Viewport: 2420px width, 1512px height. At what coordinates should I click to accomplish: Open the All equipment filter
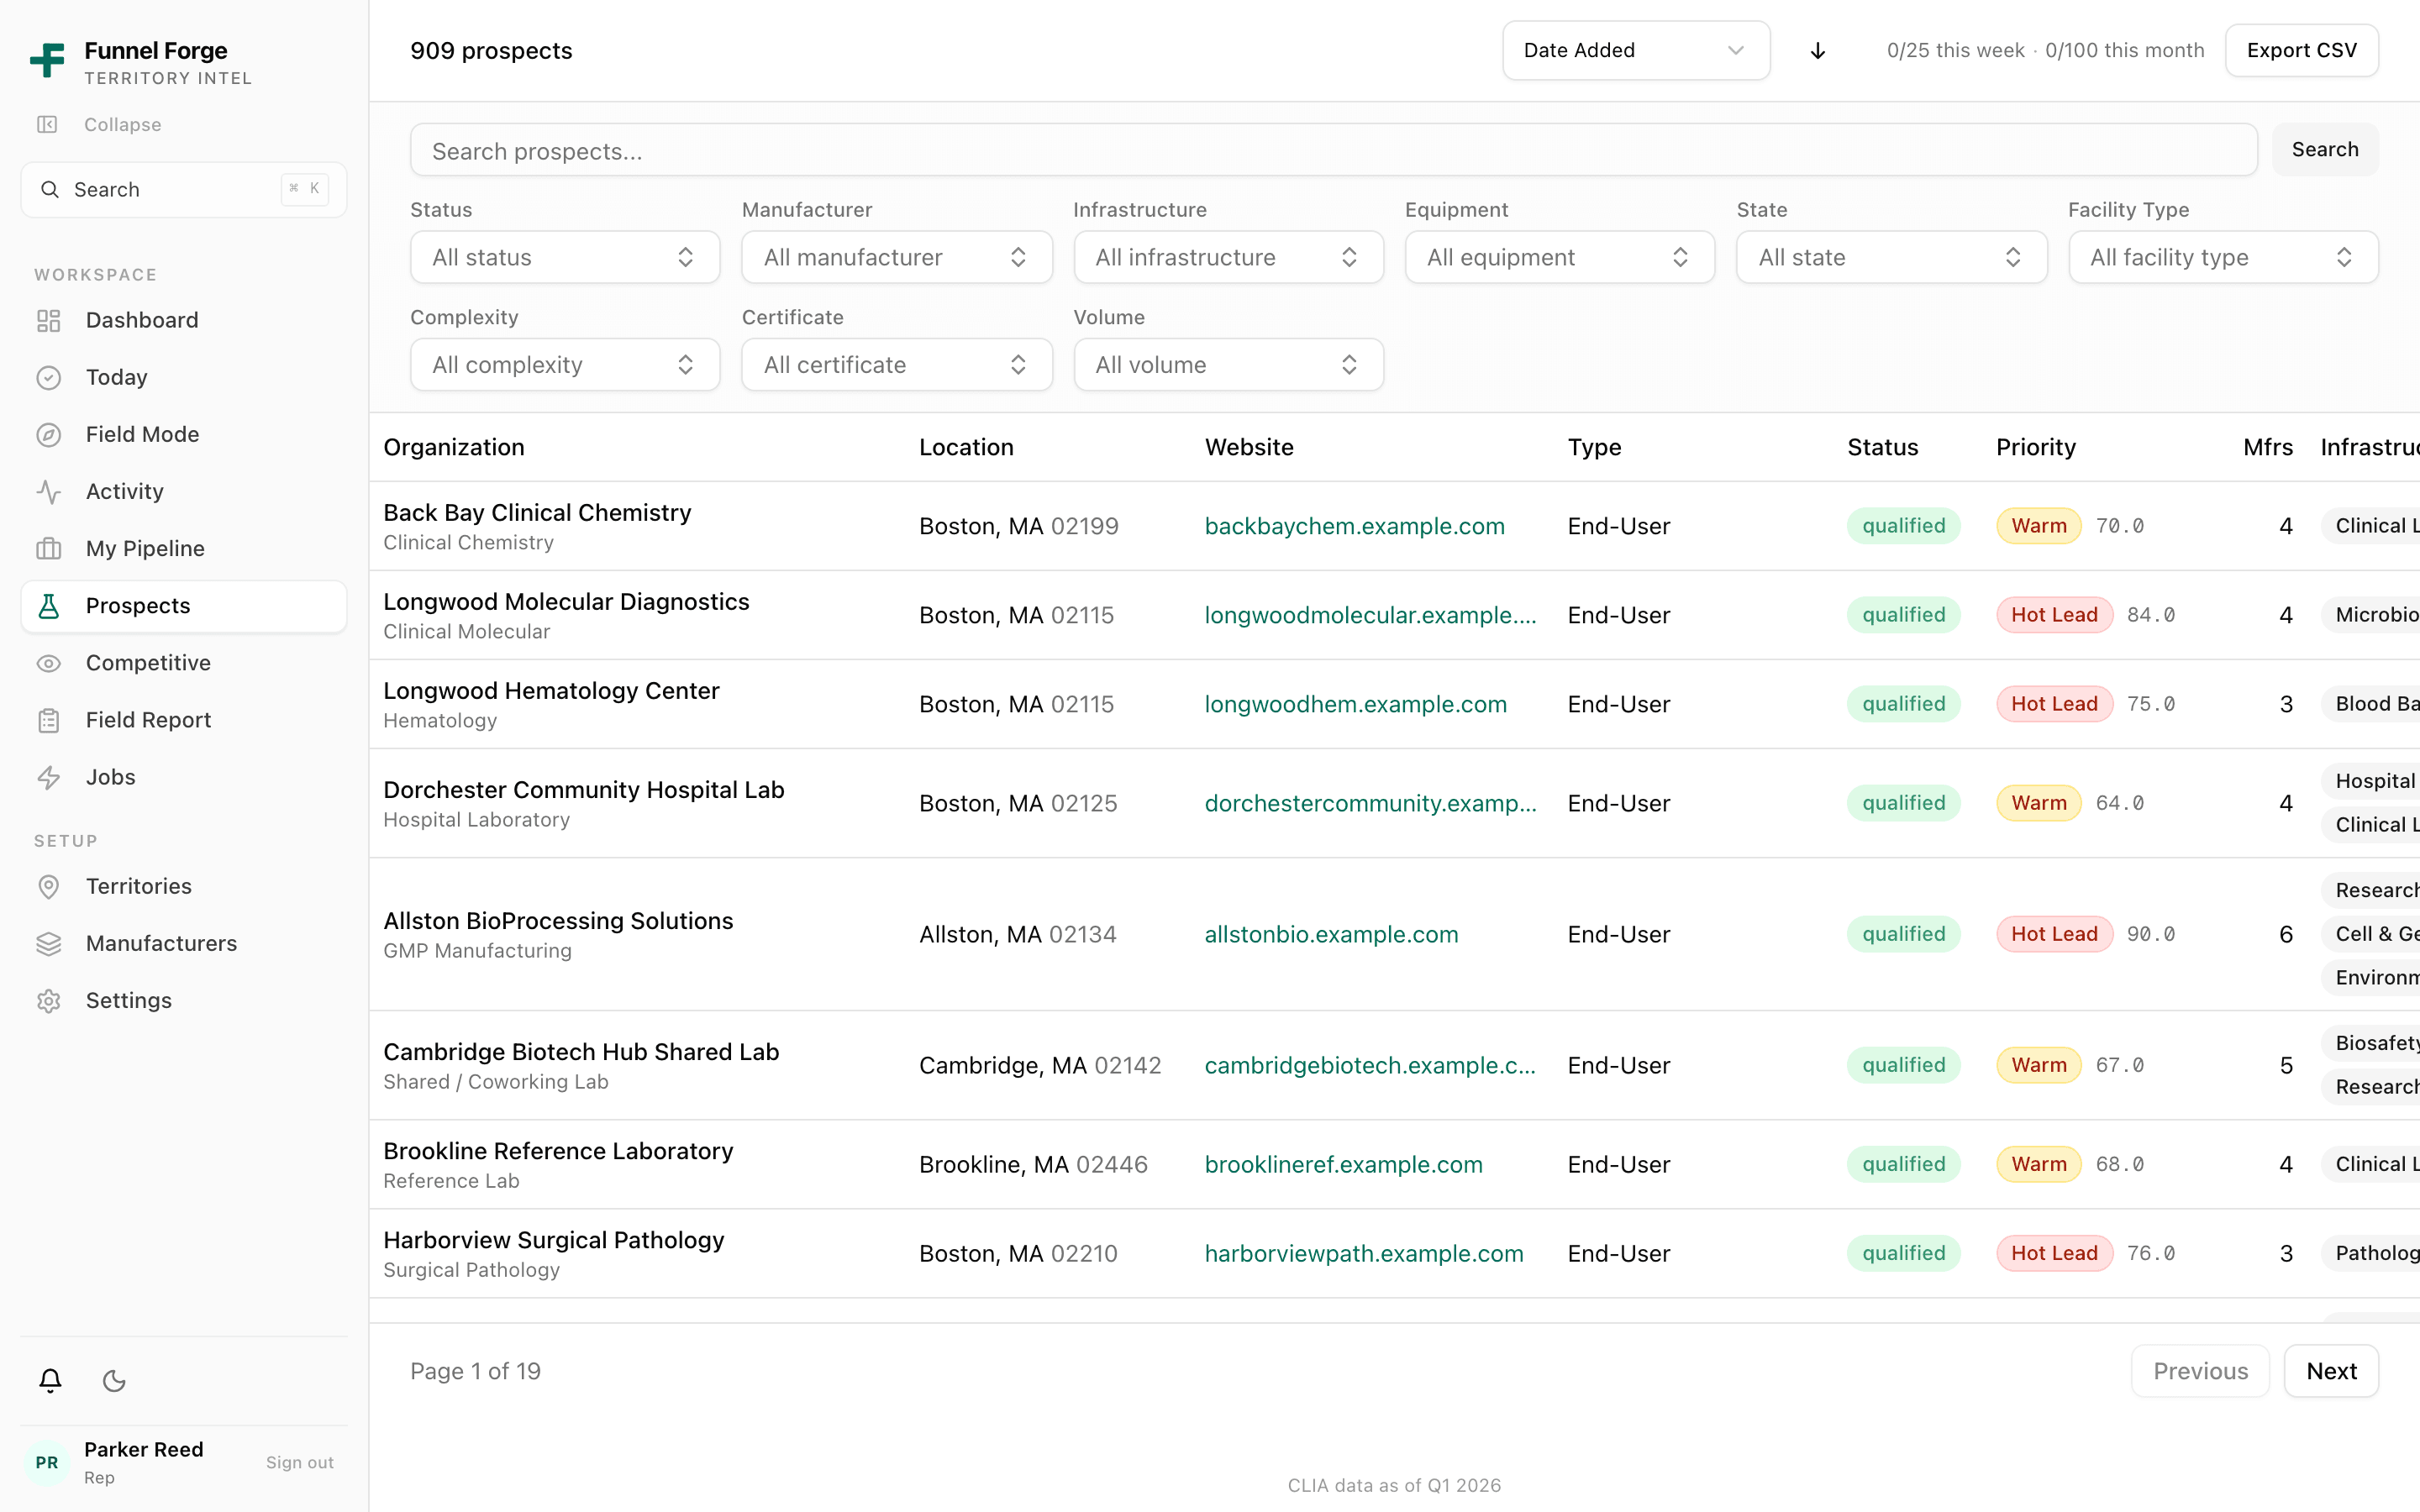[1560, 257]
